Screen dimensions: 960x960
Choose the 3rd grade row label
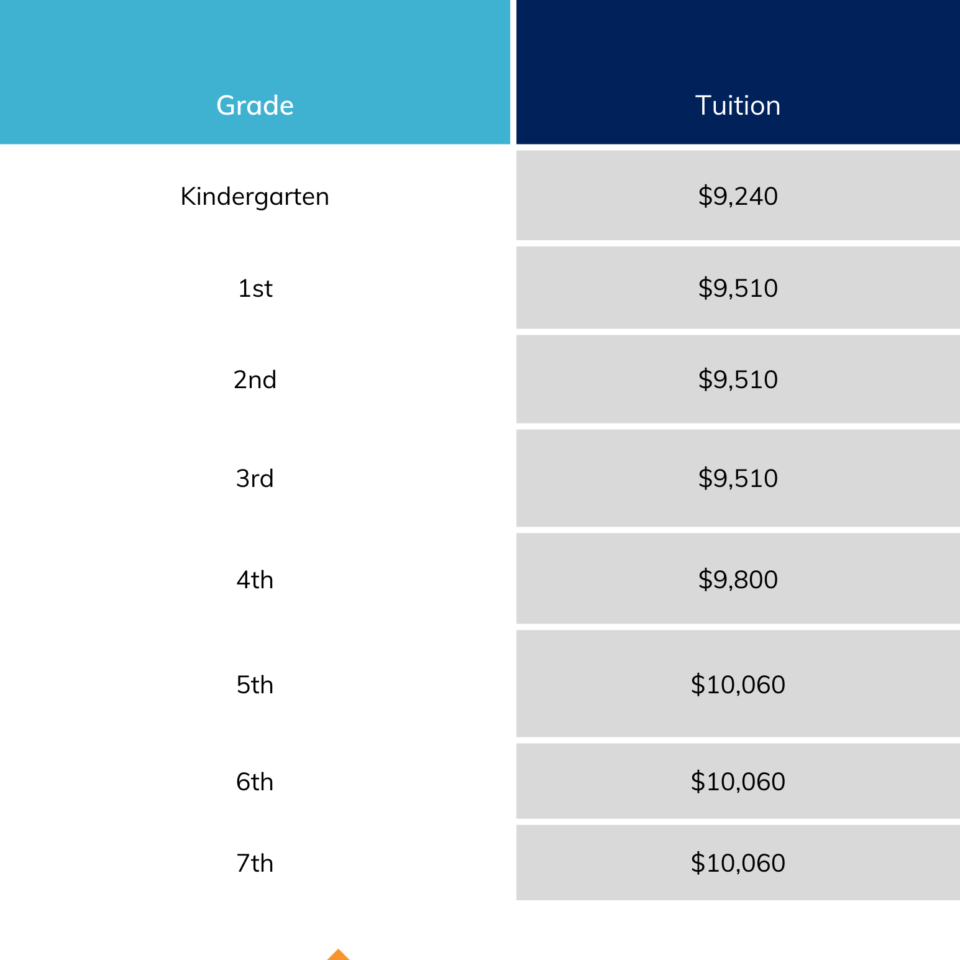tap(255, 478)
